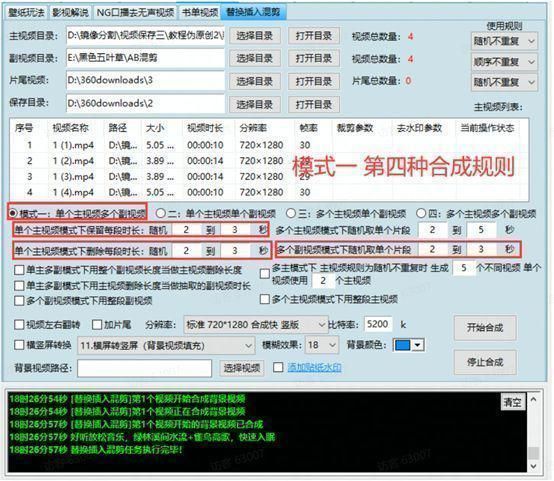Click the 当前操作状态 column header
The image size is (554, 481).
tap(487, 128)
